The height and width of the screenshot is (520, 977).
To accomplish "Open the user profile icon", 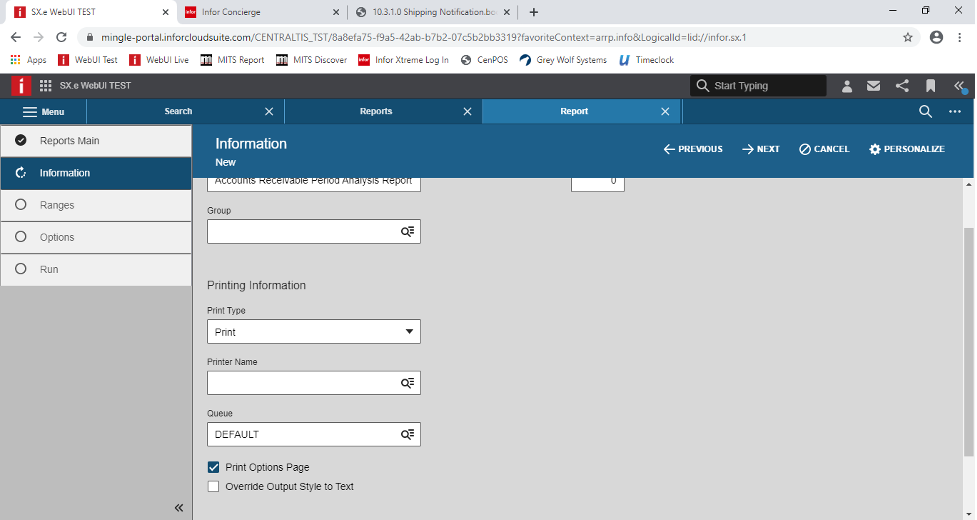I will tap(847, 86).
